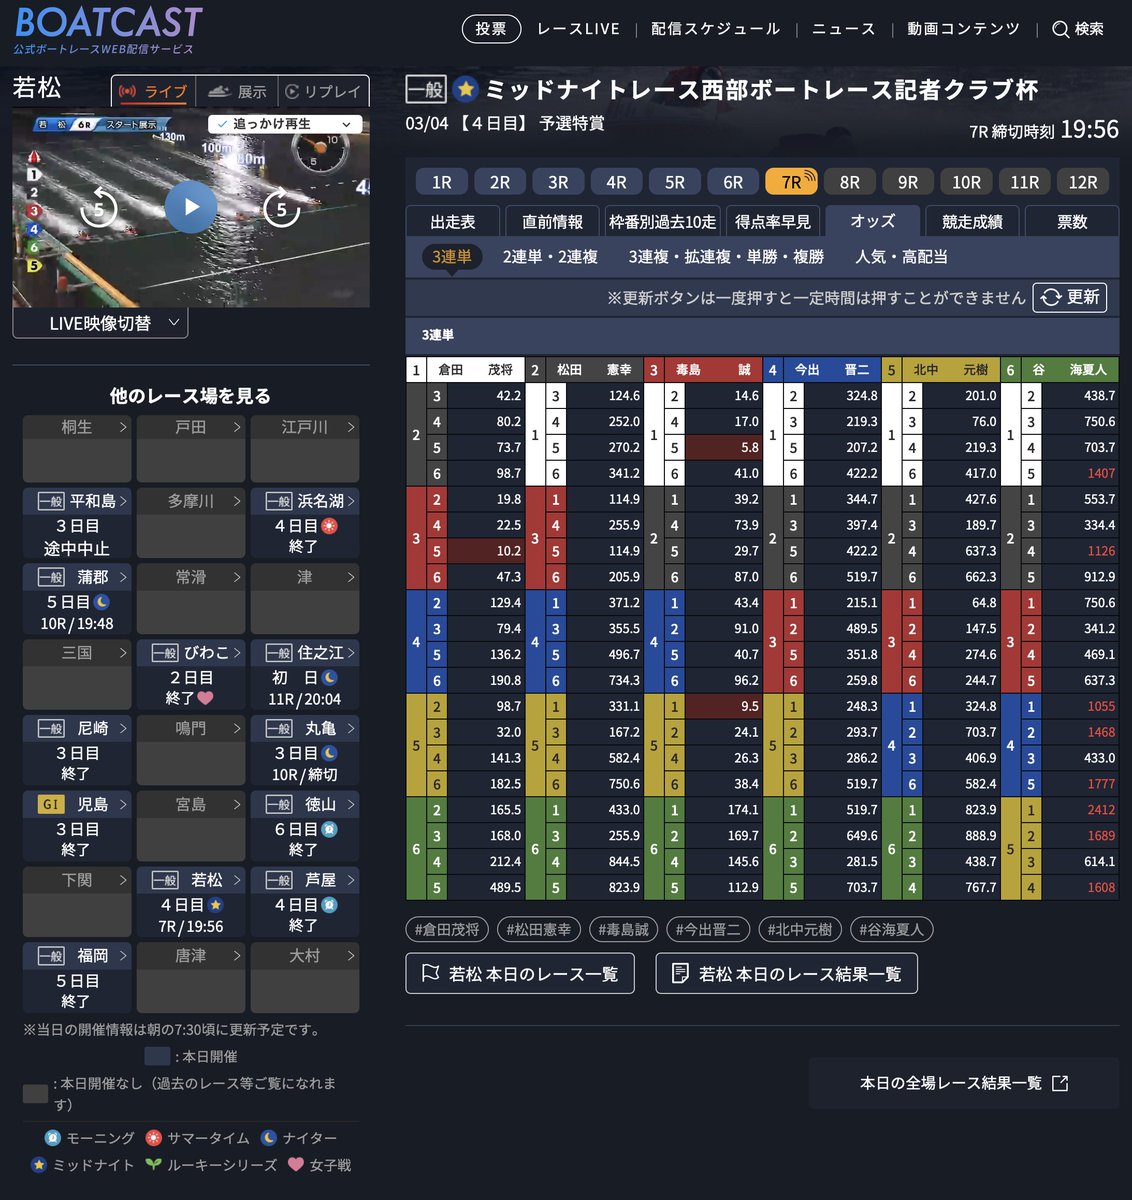Click the midnight star icon beside race title
This screenshot has height=1200, width=1132.
465,89
